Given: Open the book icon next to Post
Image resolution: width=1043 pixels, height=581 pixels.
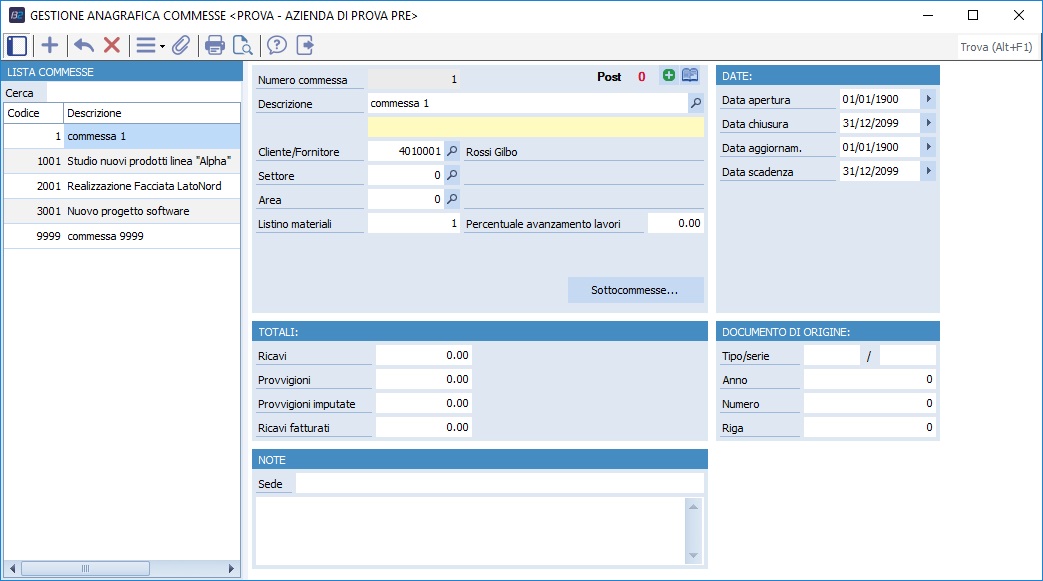Looking at the screenshot, I should click(690, 76).
